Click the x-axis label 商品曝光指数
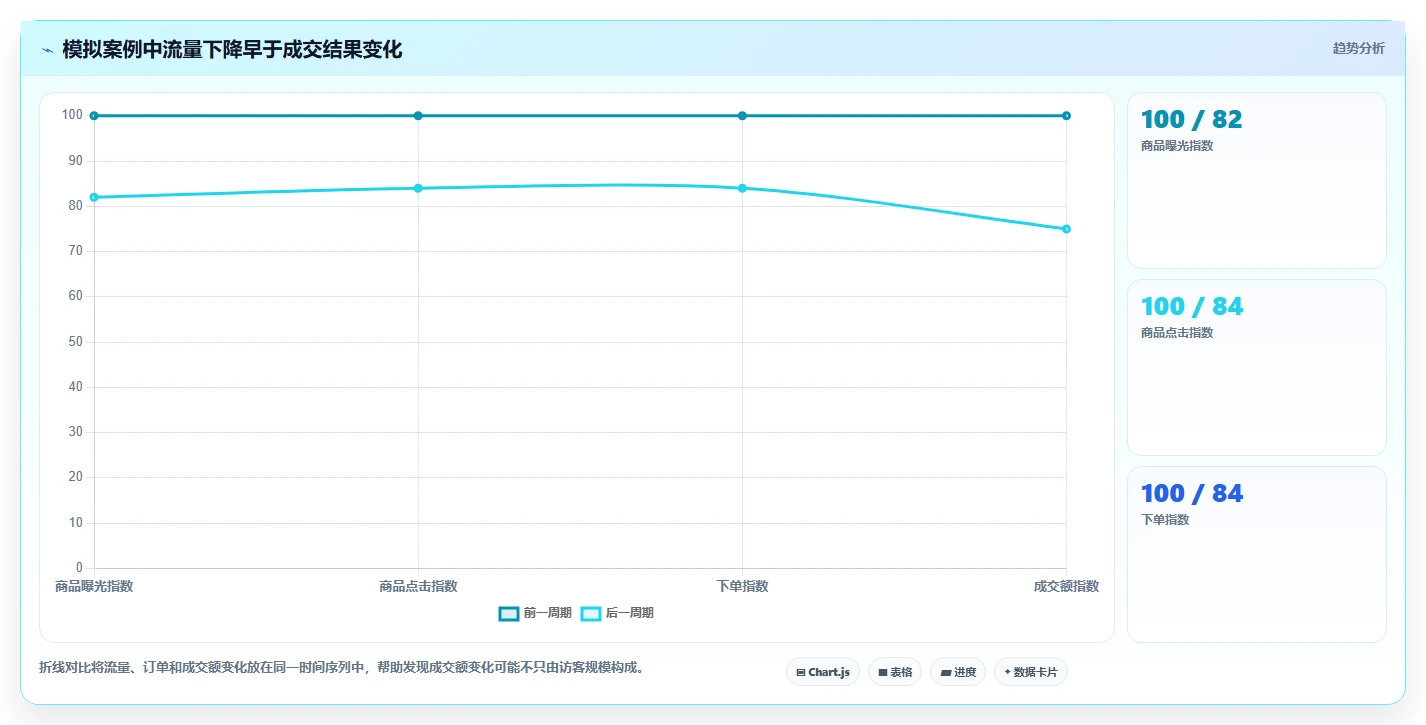This screenshot has width=1426, height=725. (94, 586)
